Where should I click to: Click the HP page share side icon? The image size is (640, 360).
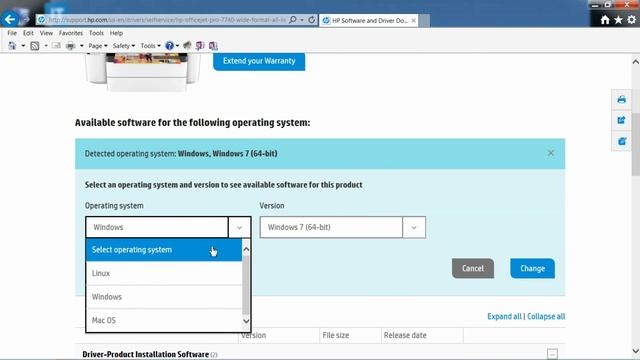[622, 120]
